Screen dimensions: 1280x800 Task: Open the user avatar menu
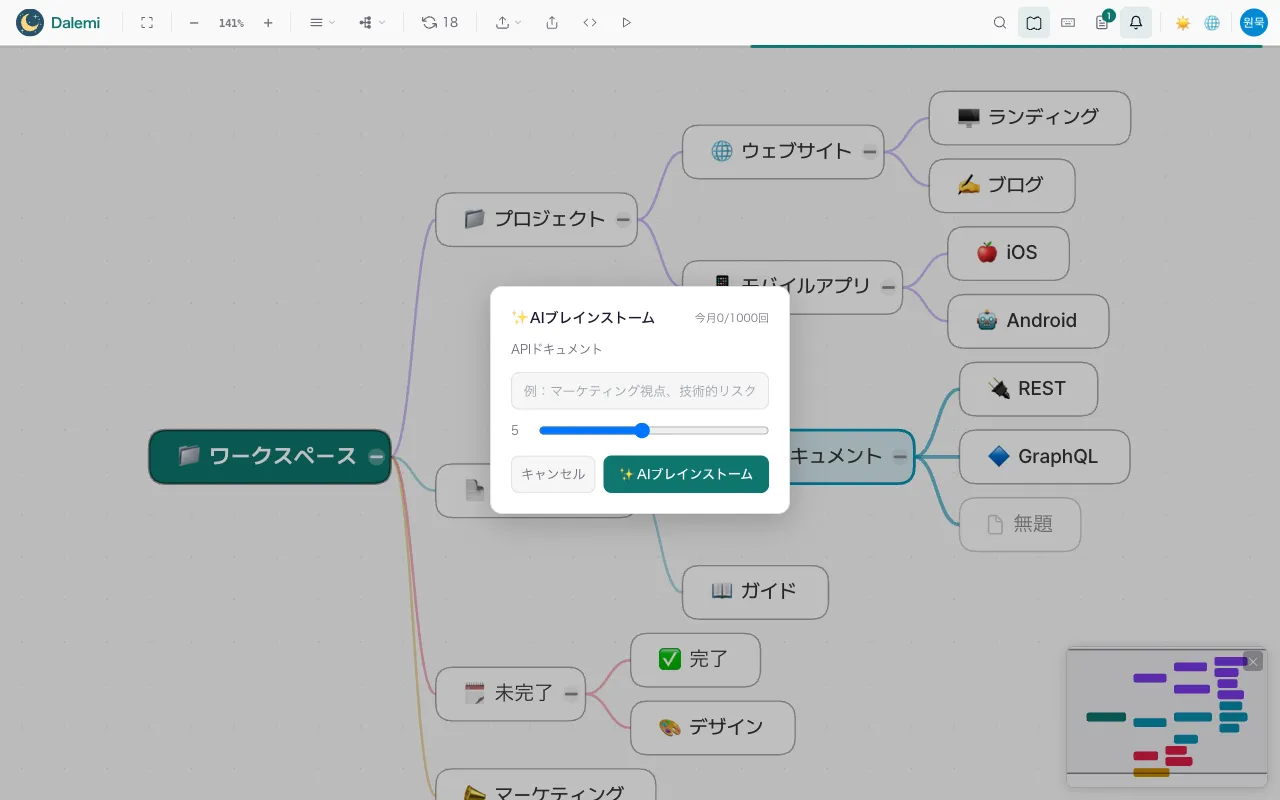(x=1253, y=22)
